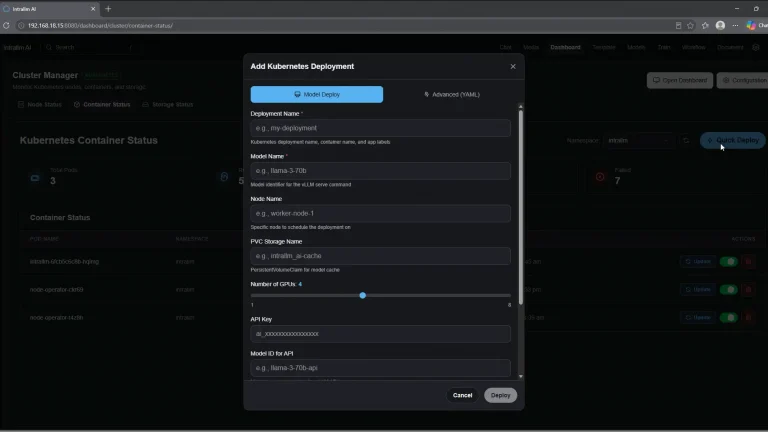
Task: Select the Container Status tab
Action: point(102,105)
